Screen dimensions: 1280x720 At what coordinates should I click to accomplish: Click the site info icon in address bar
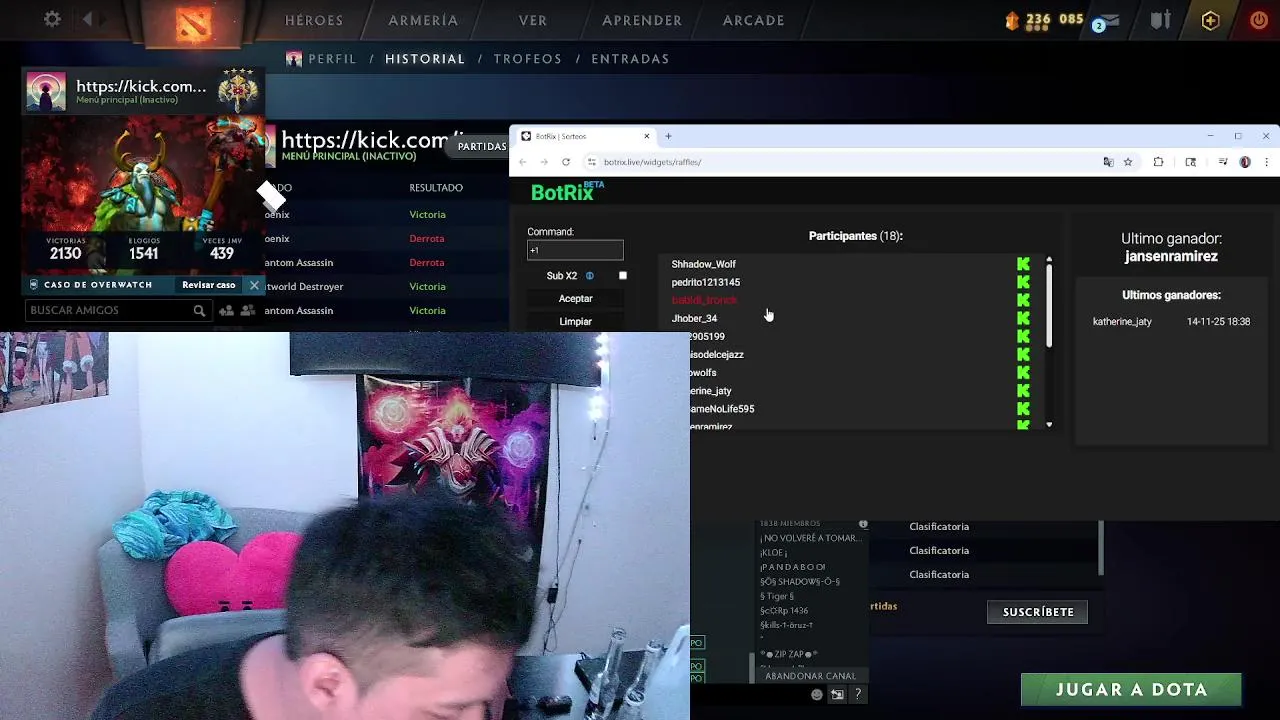tap(592, 162)
